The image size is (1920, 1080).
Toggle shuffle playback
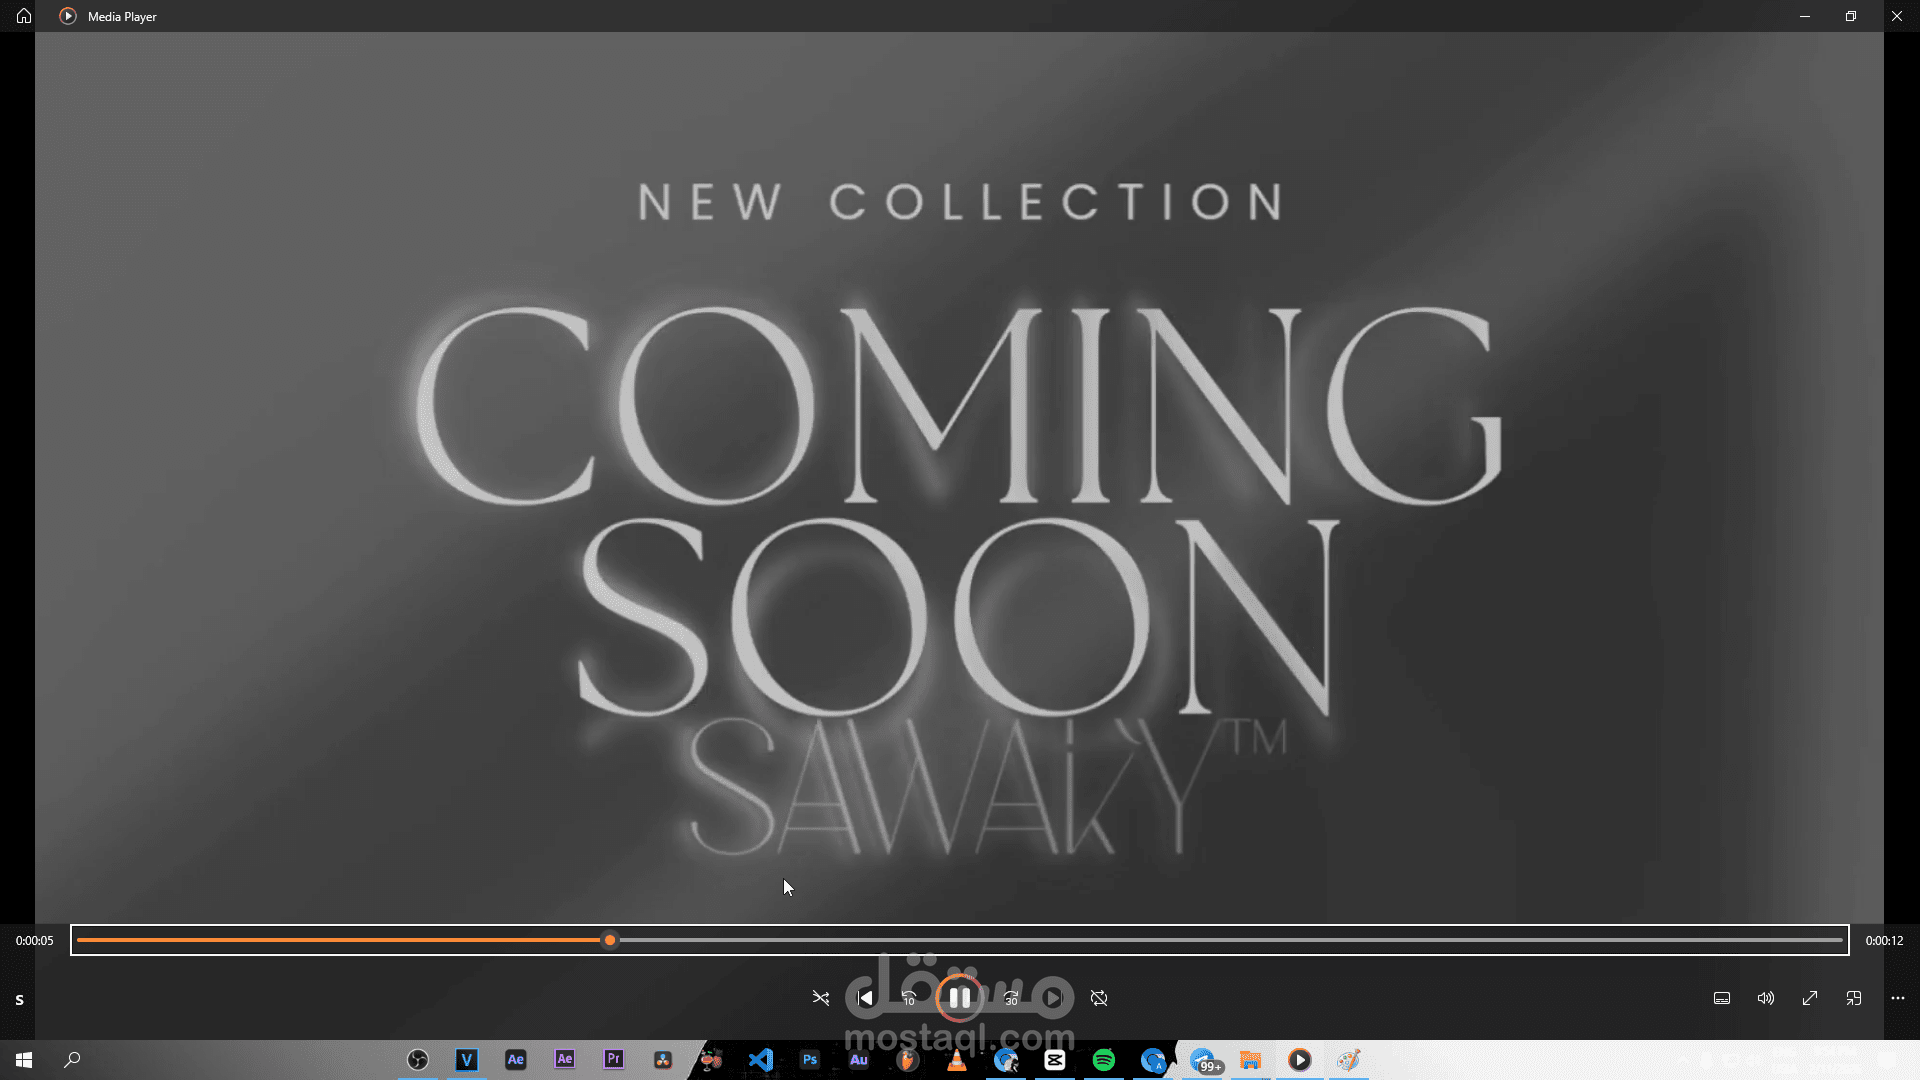tap(820, 998)
